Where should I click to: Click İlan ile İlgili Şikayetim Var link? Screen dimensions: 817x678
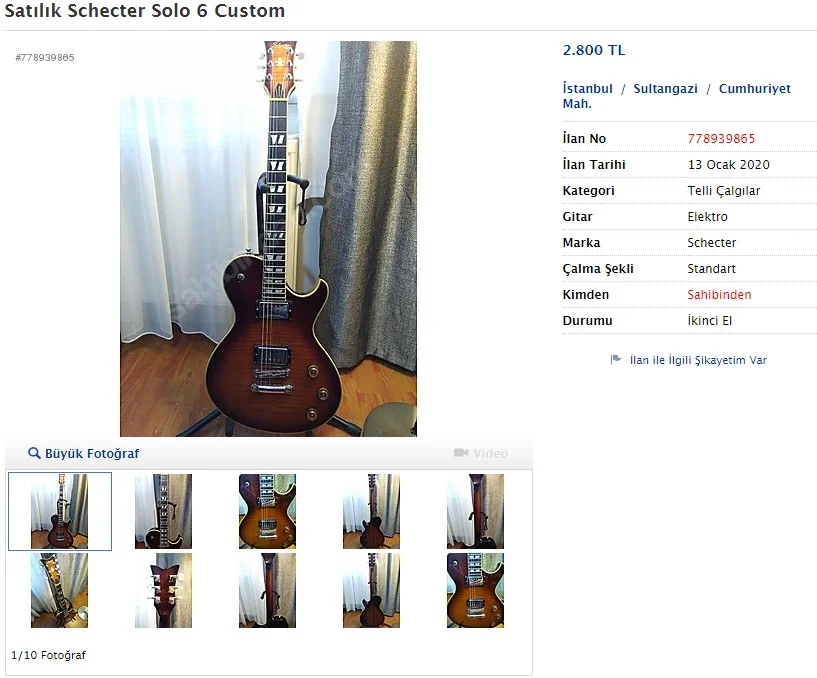point(698,360)
